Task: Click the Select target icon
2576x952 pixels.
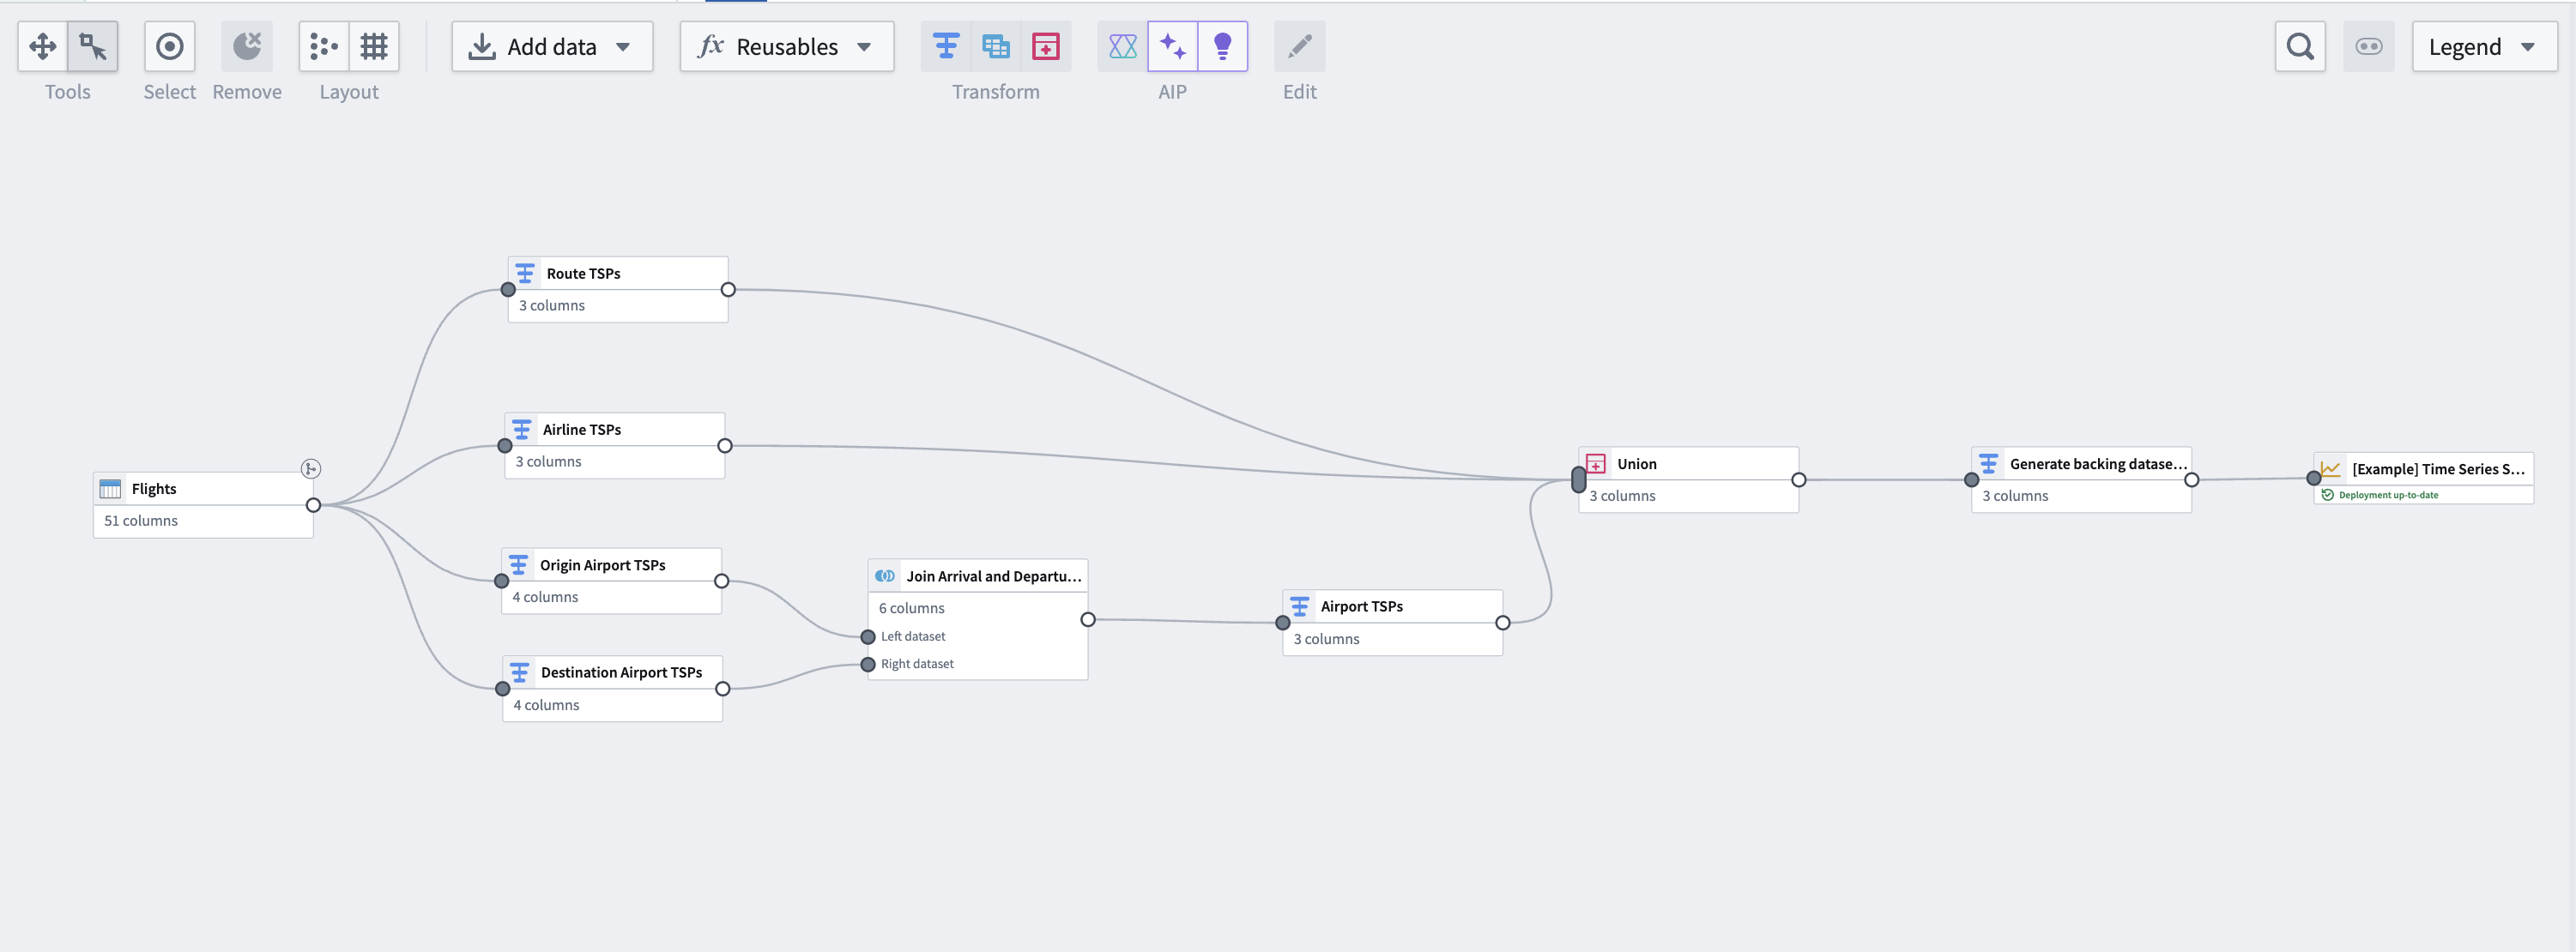Action: pos(170,46)
